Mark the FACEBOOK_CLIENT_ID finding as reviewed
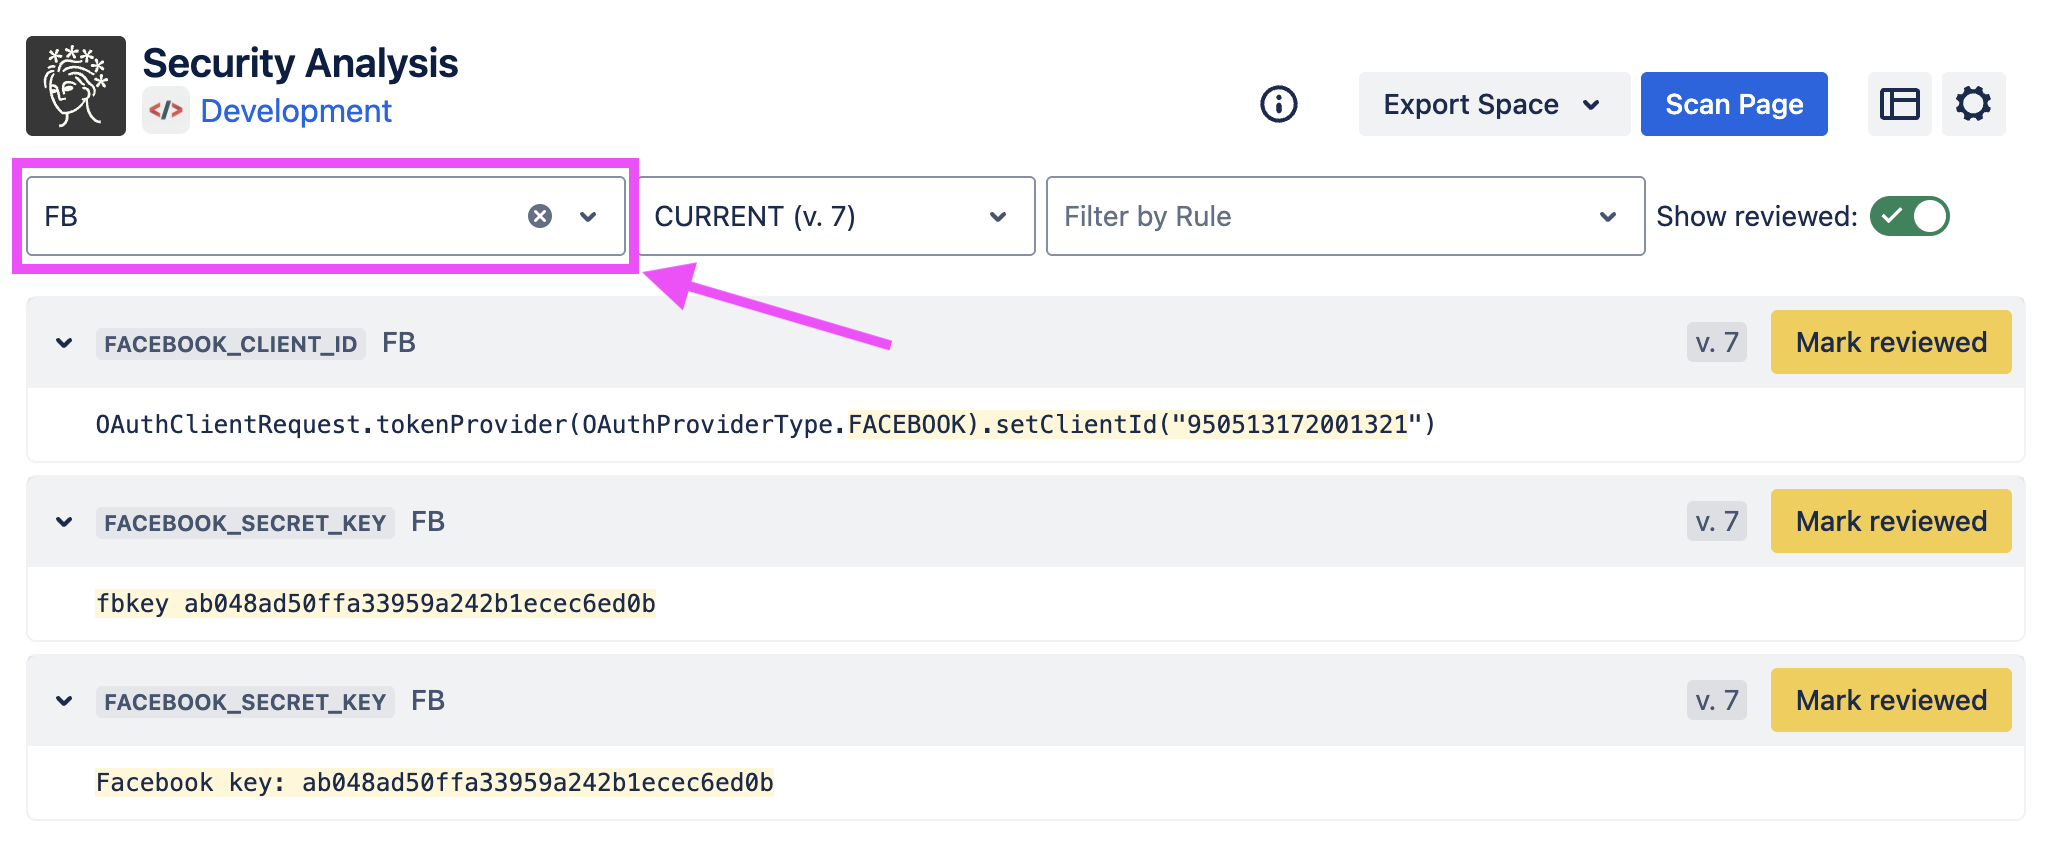The height and width of the screenshot is (860, 2066). click(1891, 342)
